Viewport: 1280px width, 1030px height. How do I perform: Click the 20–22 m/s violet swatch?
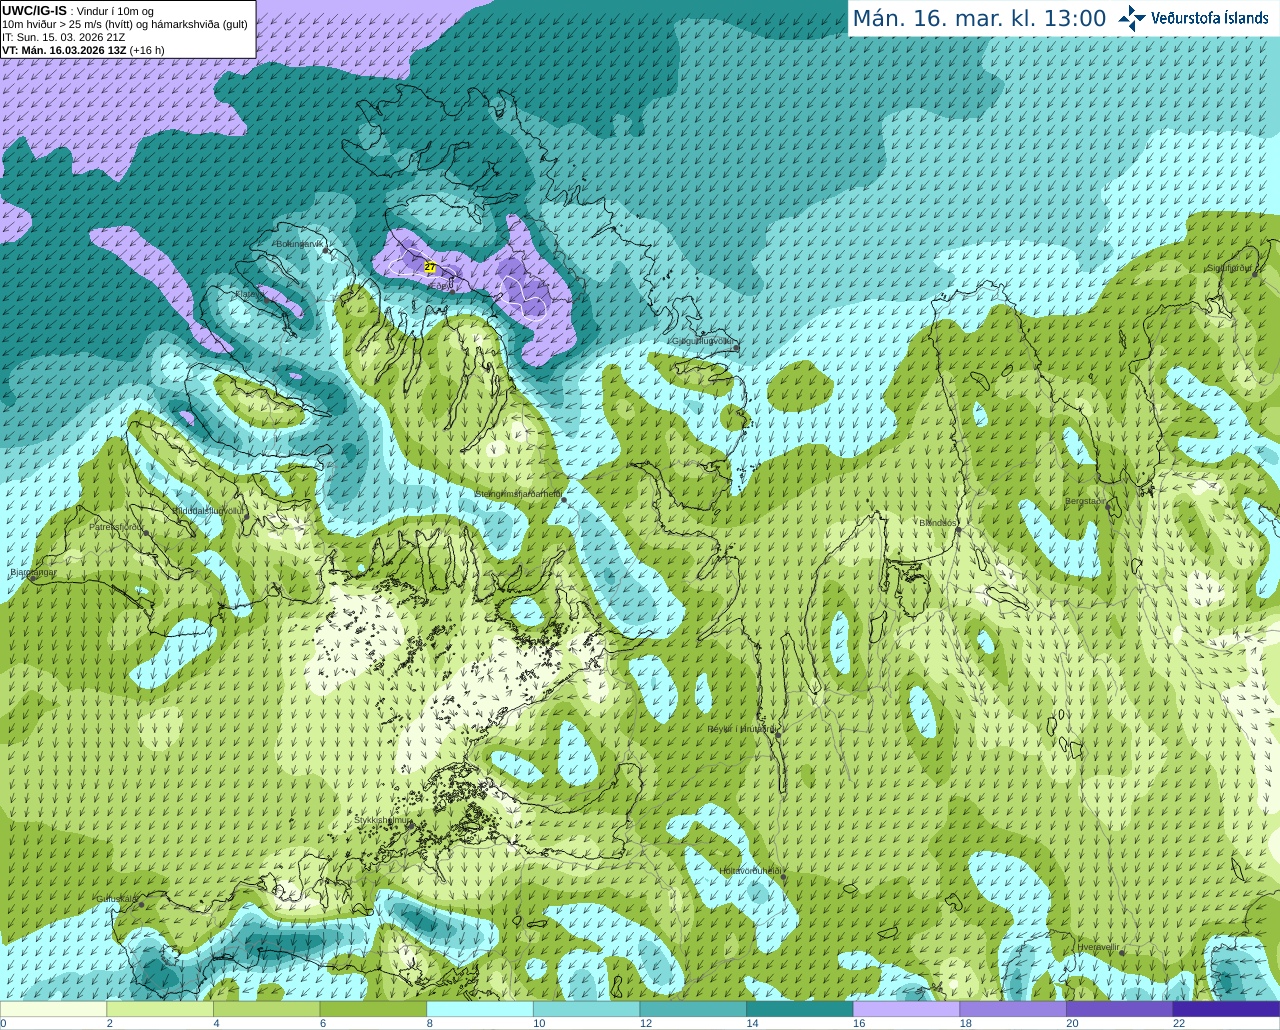(1120, 1009)
